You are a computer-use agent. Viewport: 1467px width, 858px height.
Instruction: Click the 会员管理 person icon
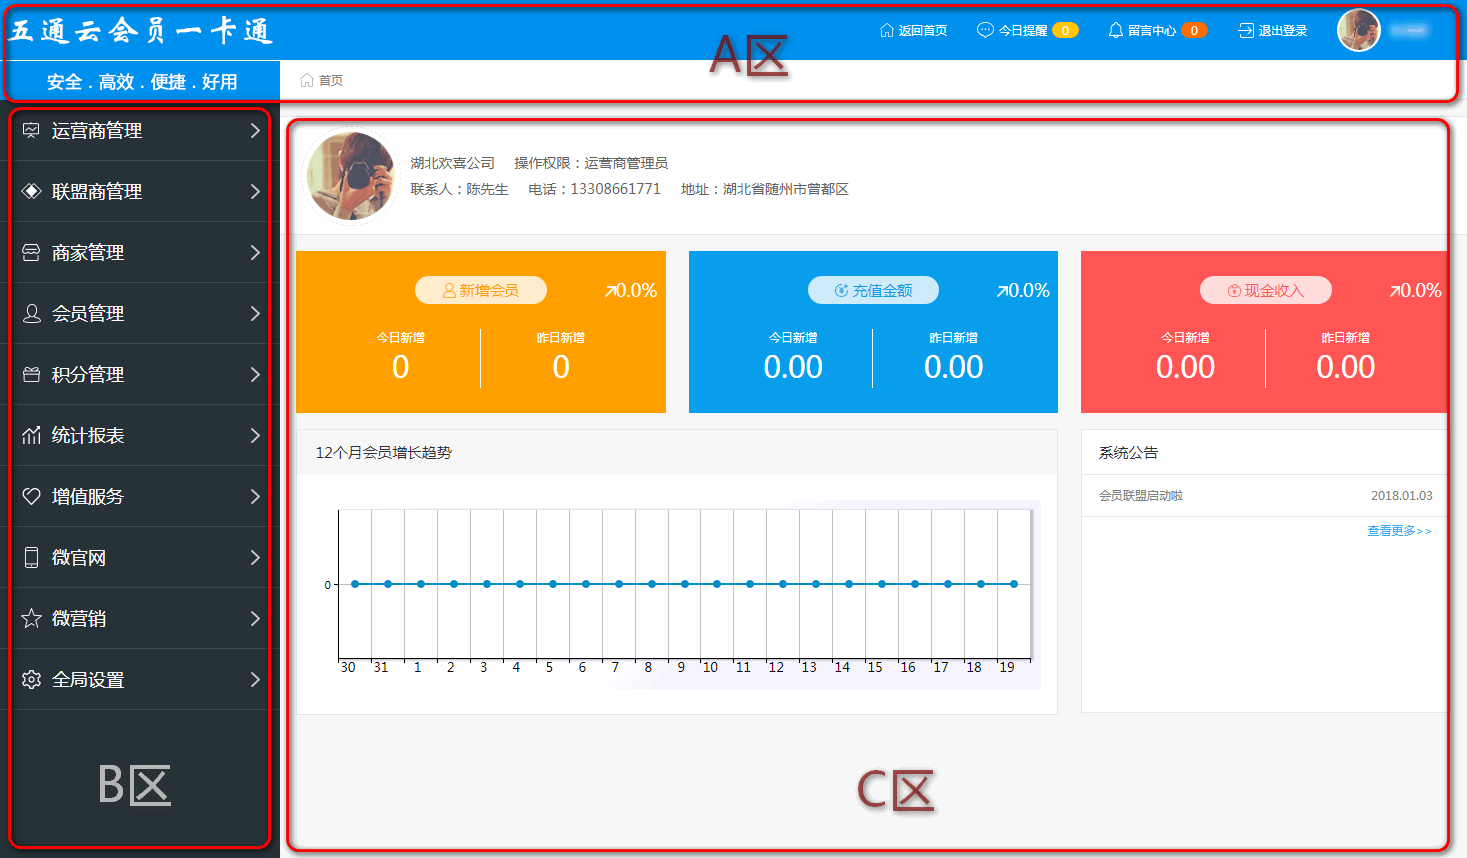31,314
